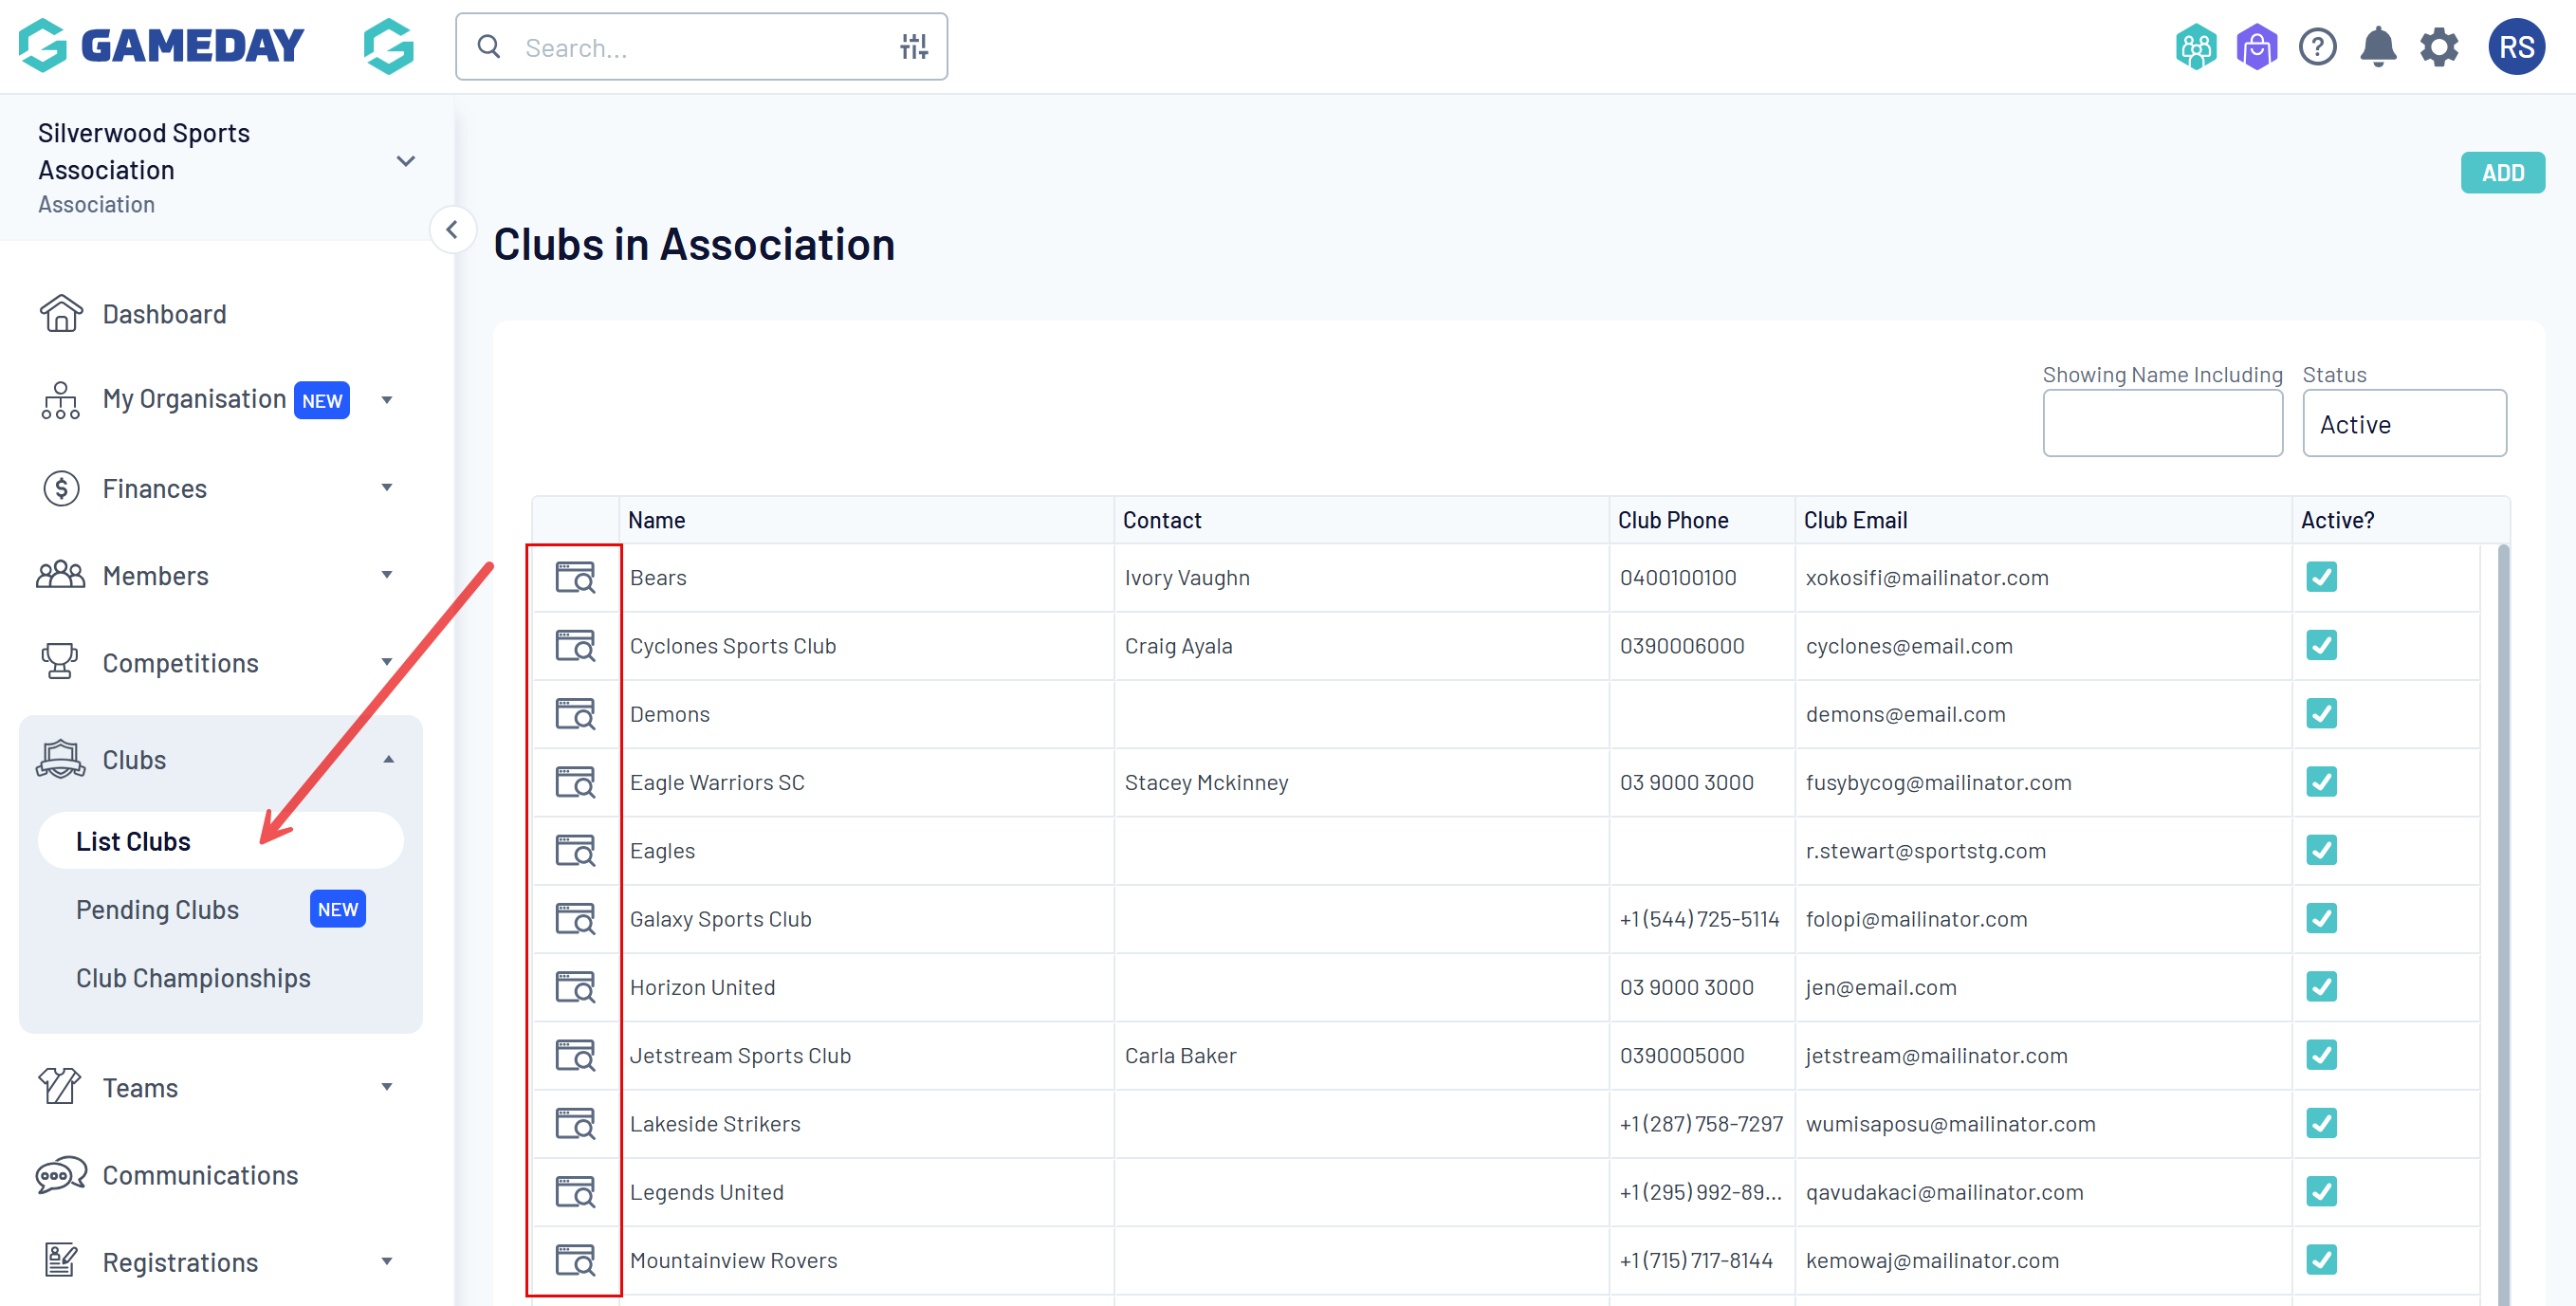Select Club Championships menu item
The height and width of the screenshot is (1306, 2576).
[x=193, y=977]
